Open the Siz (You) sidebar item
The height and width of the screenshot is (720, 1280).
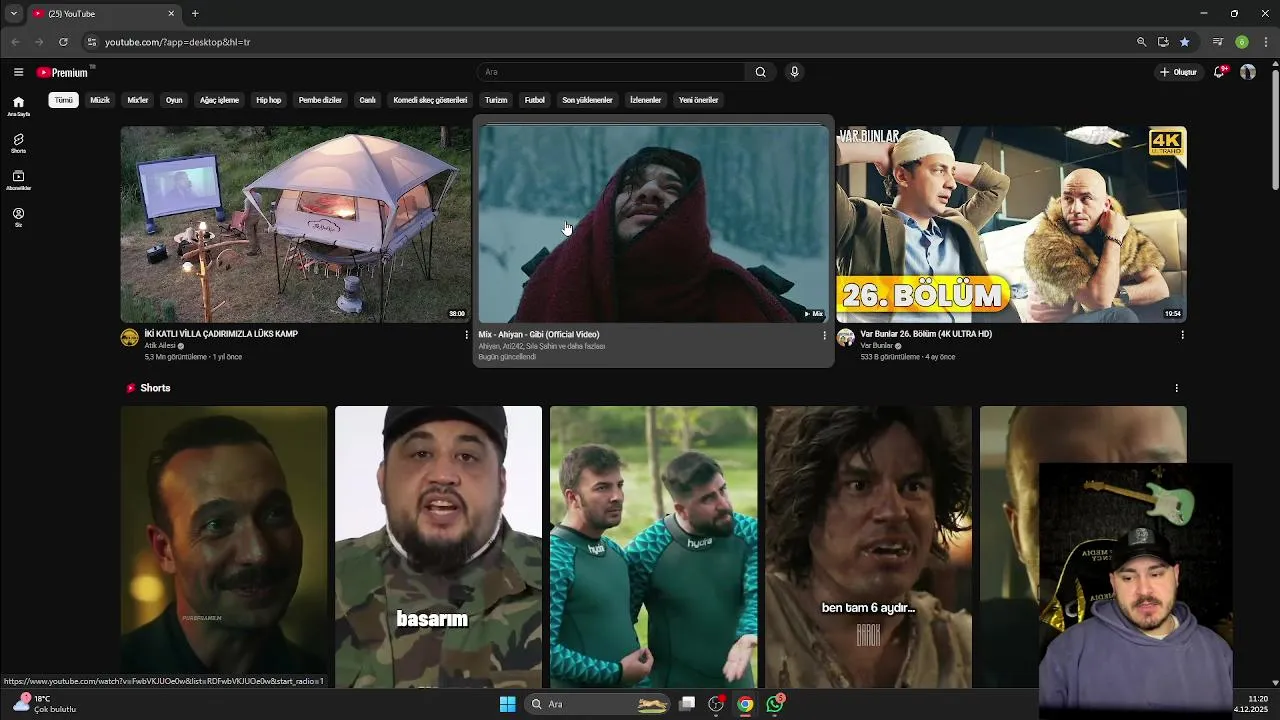18,217
